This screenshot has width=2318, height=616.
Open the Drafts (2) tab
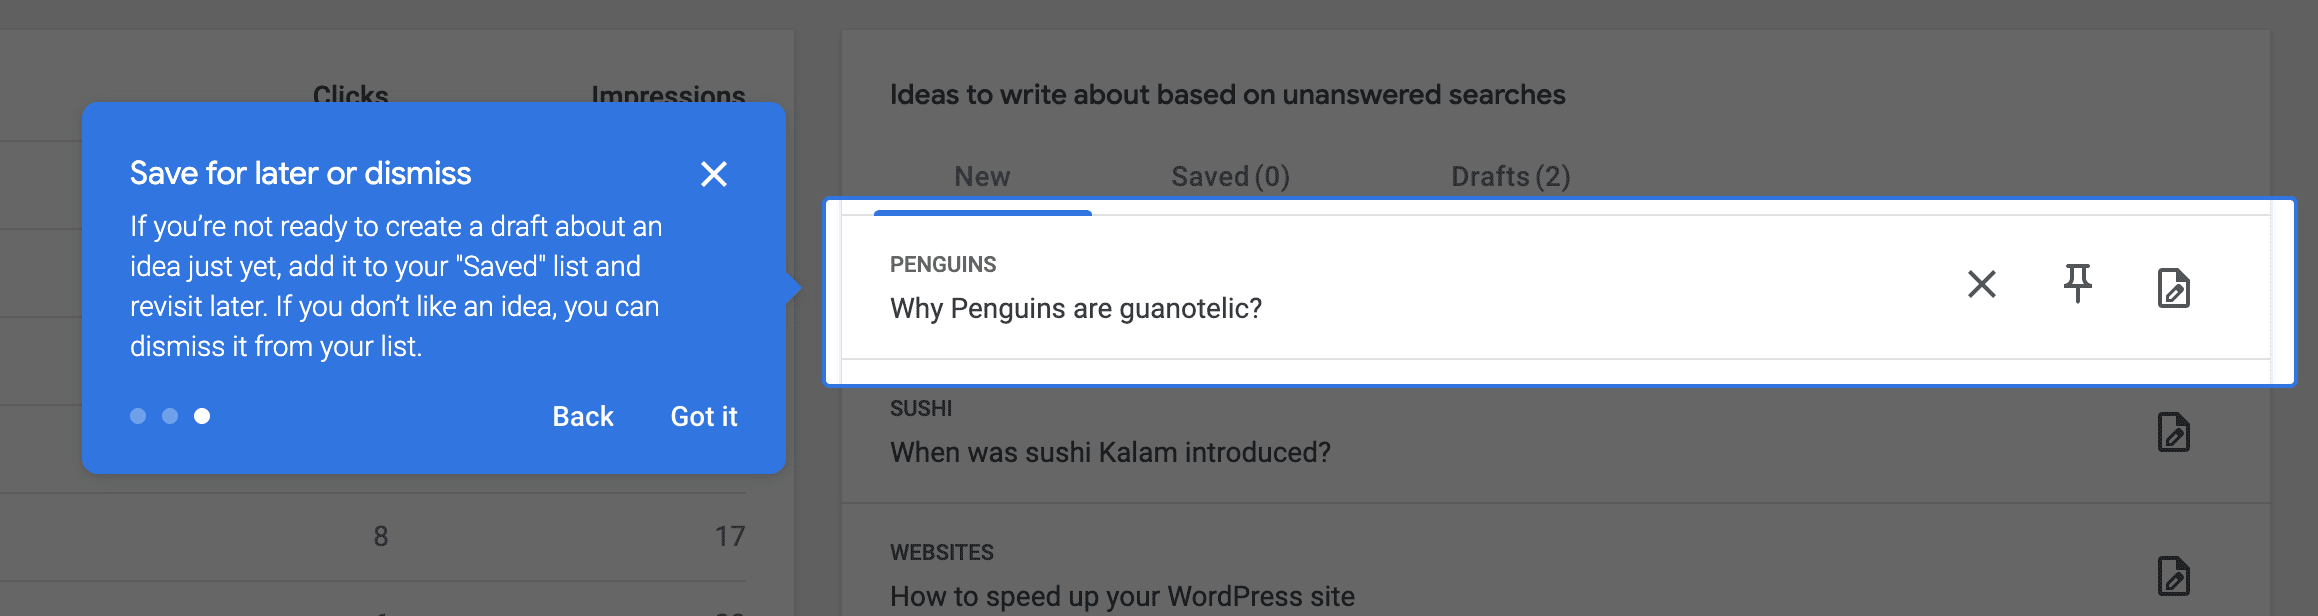(1509, 176)
